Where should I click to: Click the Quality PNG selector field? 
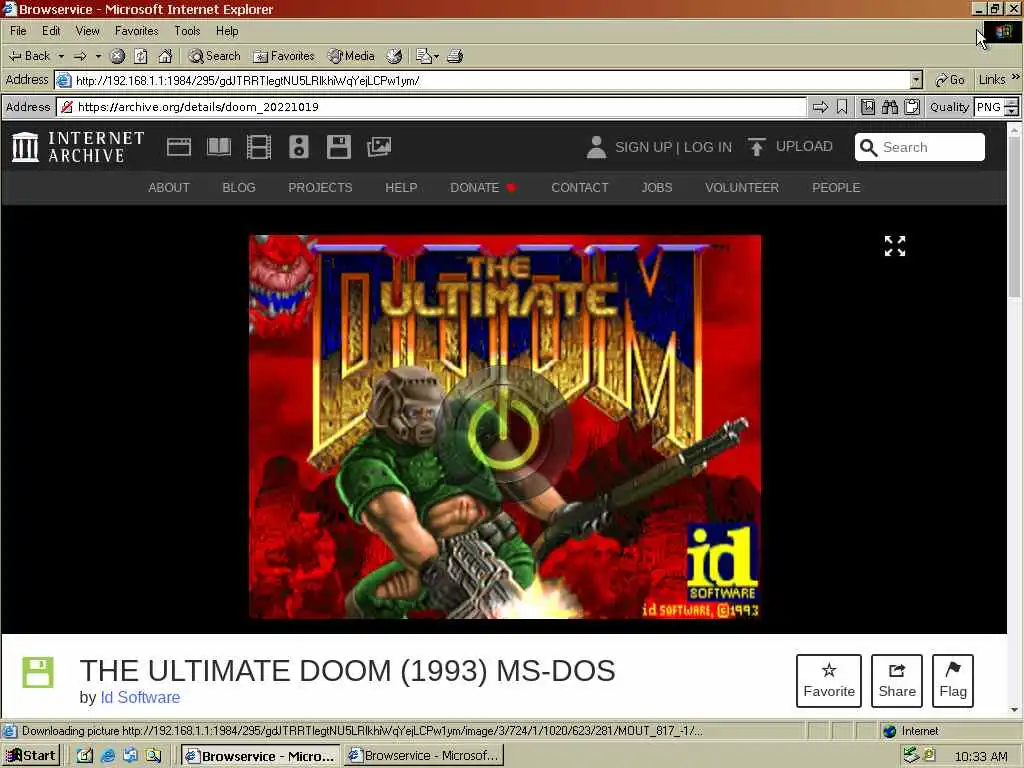pyautogui.click(x=989, y=107)
